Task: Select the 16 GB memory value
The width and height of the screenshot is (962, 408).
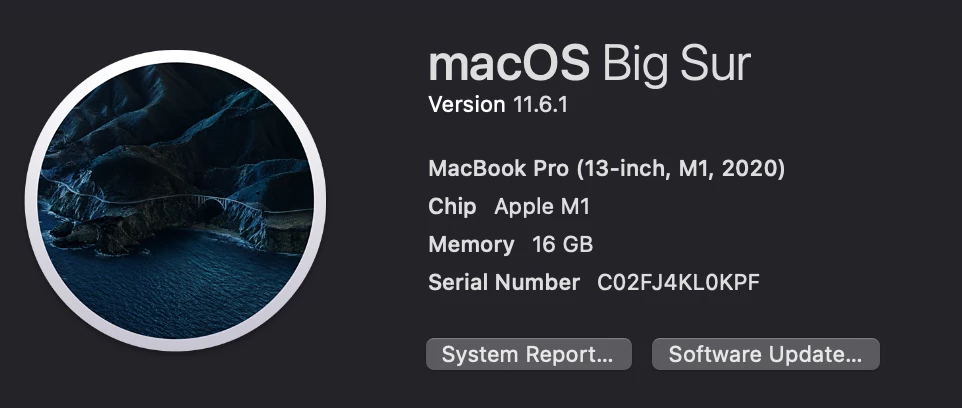Action: pos(563,244)
